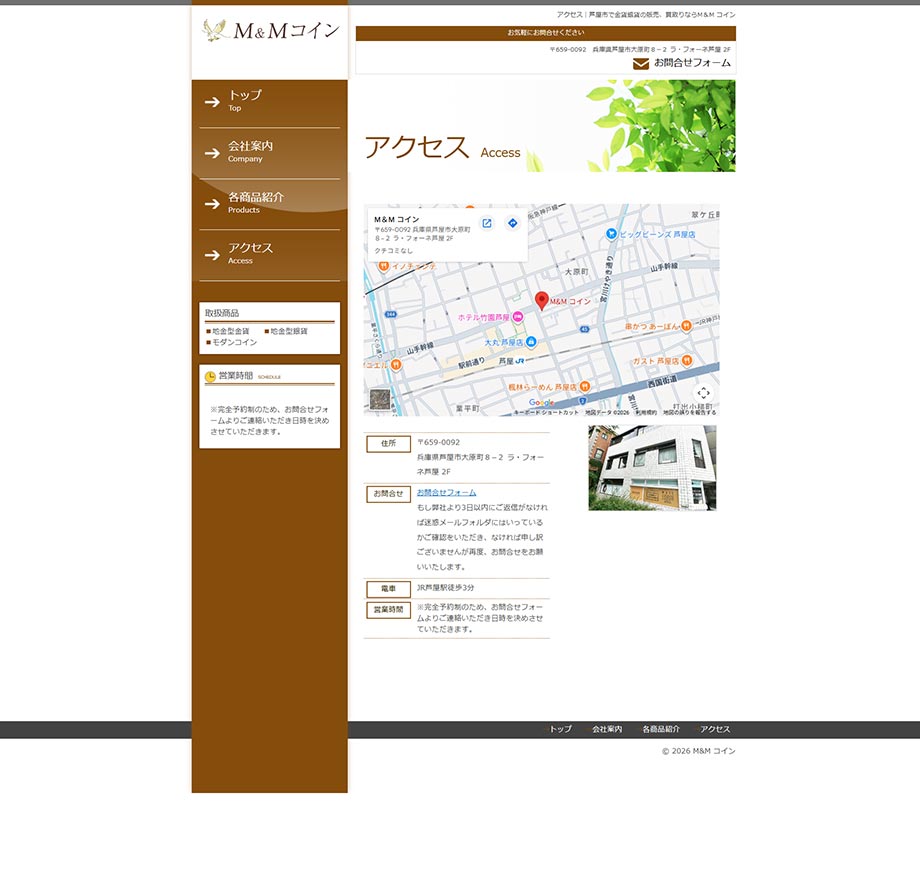
Task: Click the イノチェンテ restaurant marker
Action: [384, 266]
